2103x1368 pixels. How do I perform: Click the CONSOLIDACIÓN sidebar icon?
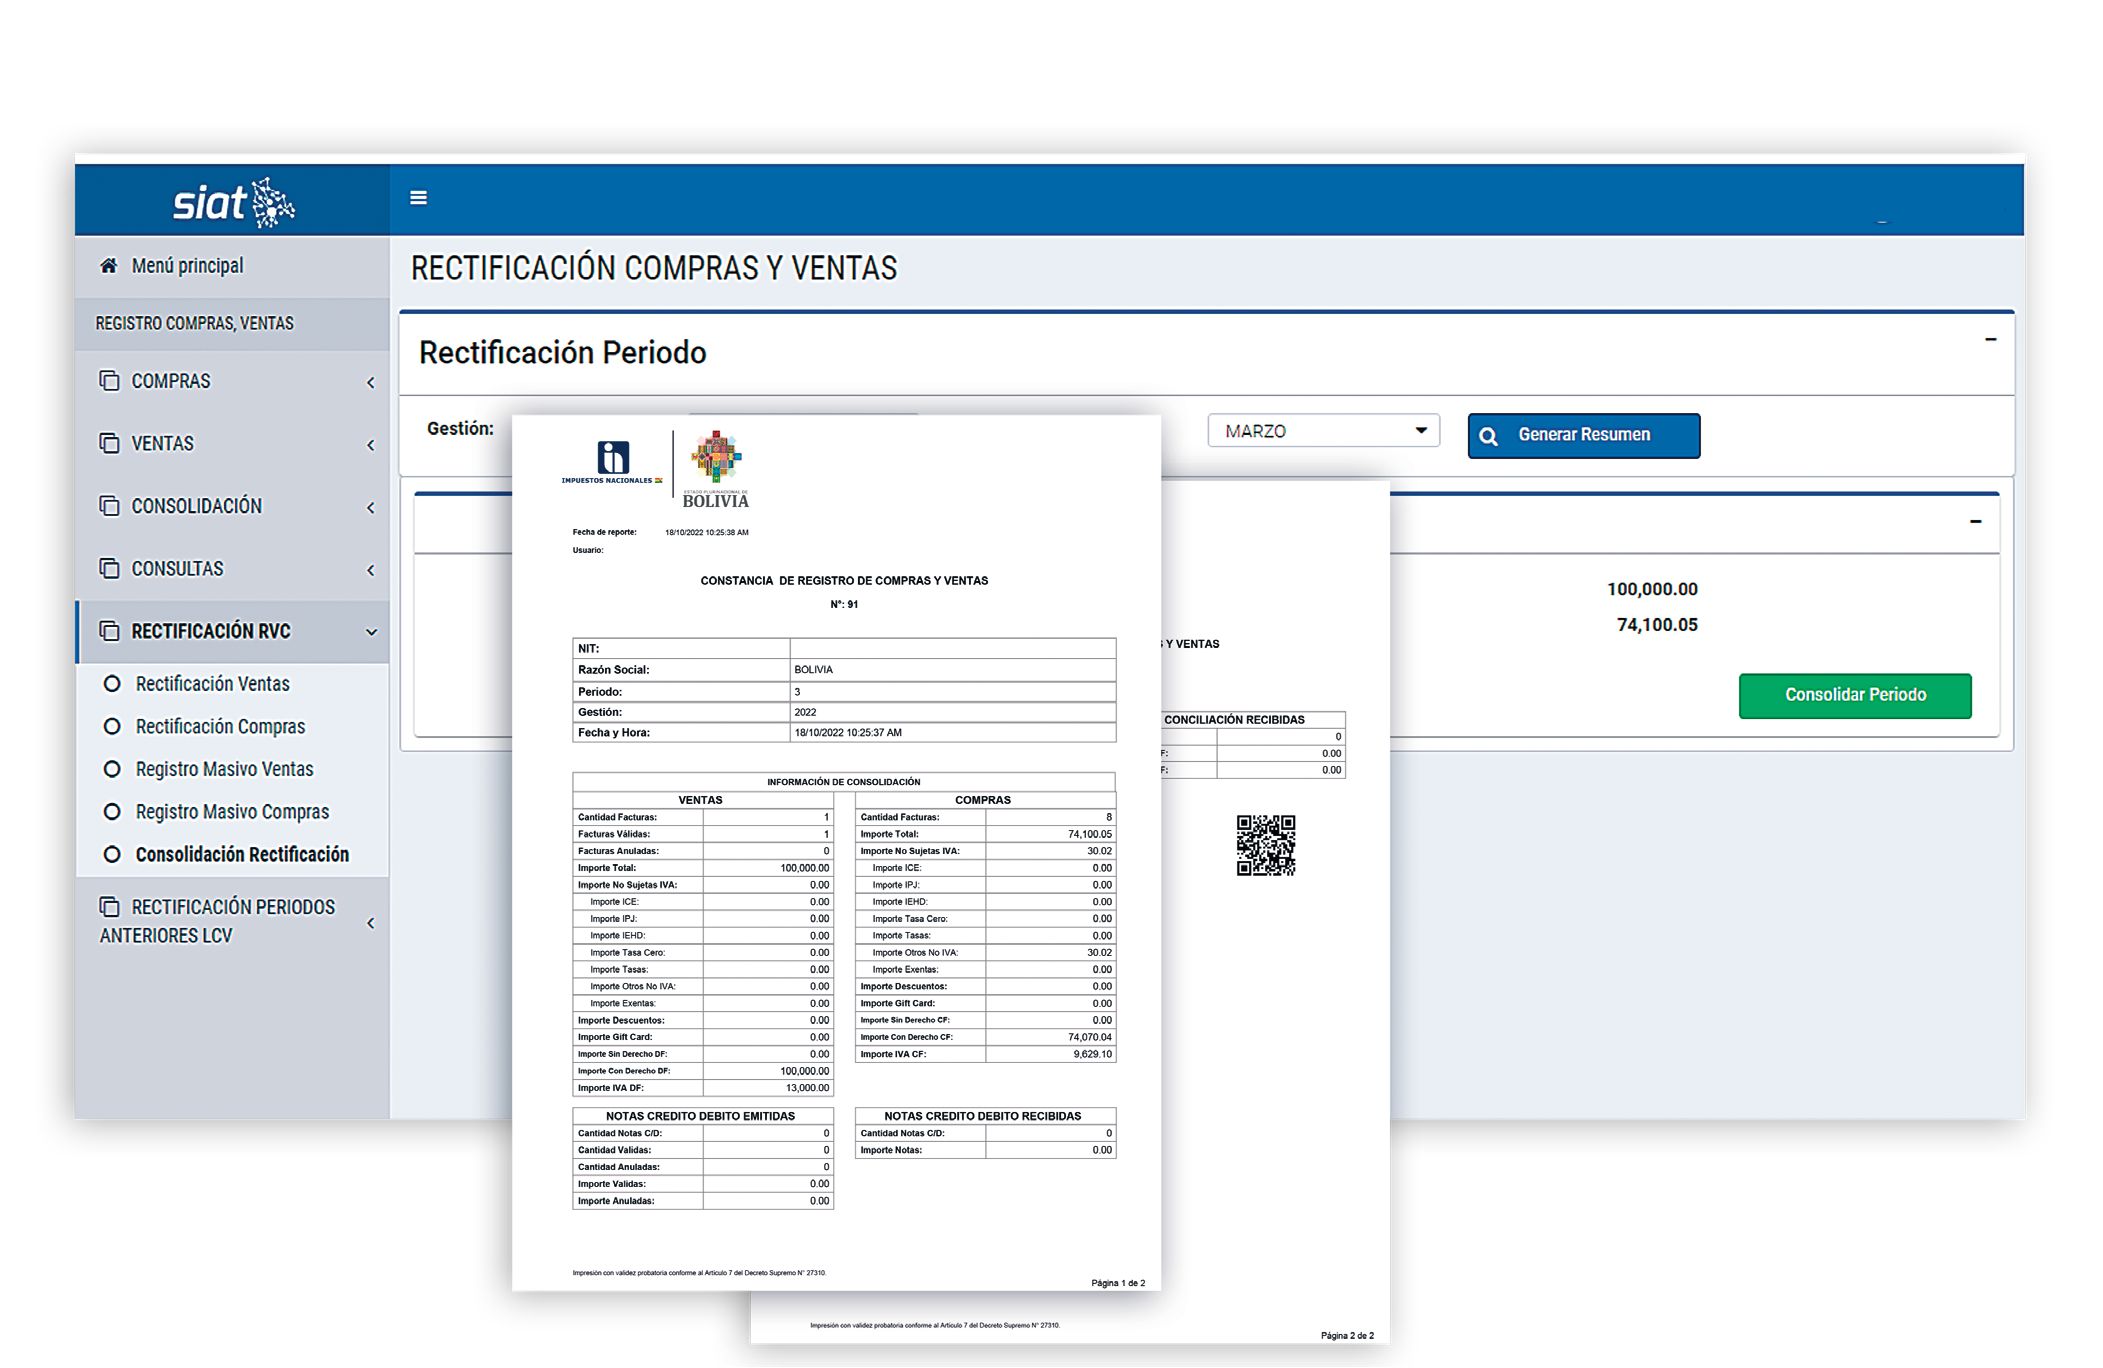(109, 506)
